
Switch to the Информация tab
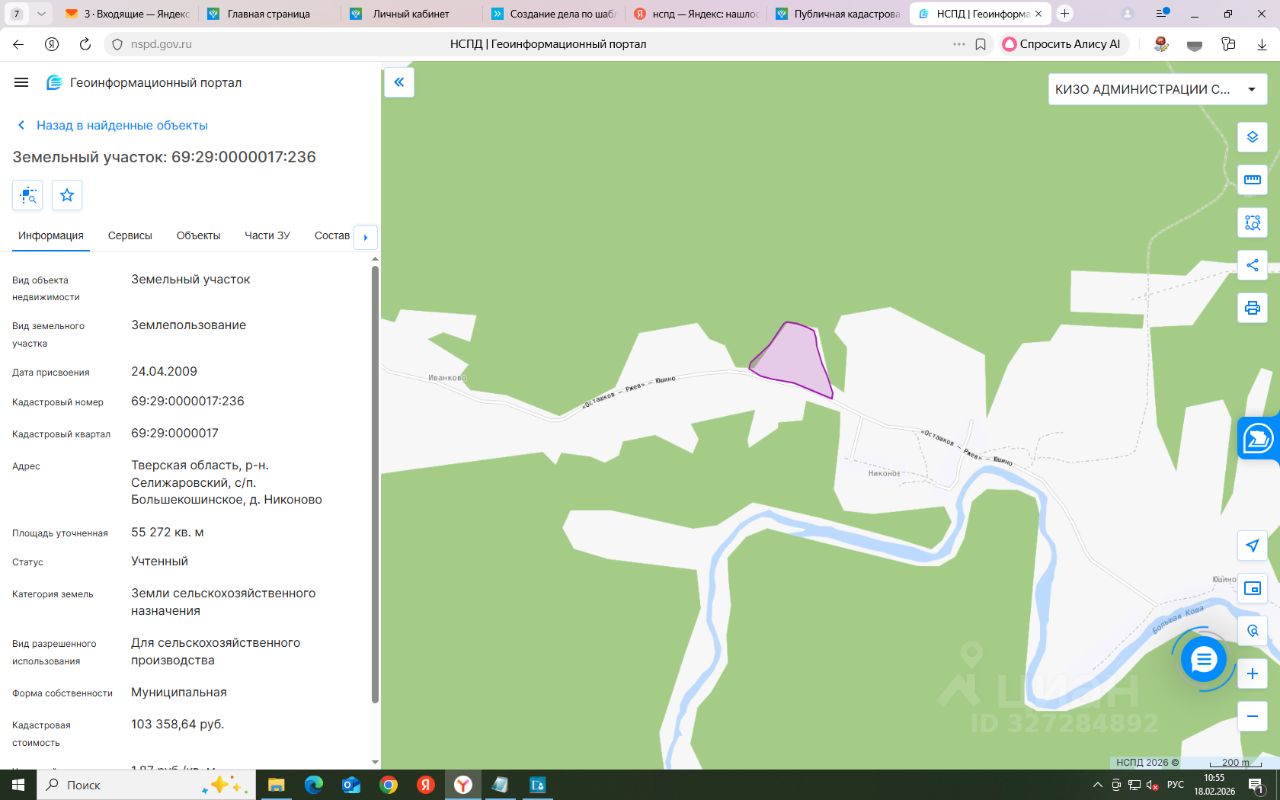[x=51, y=235]
